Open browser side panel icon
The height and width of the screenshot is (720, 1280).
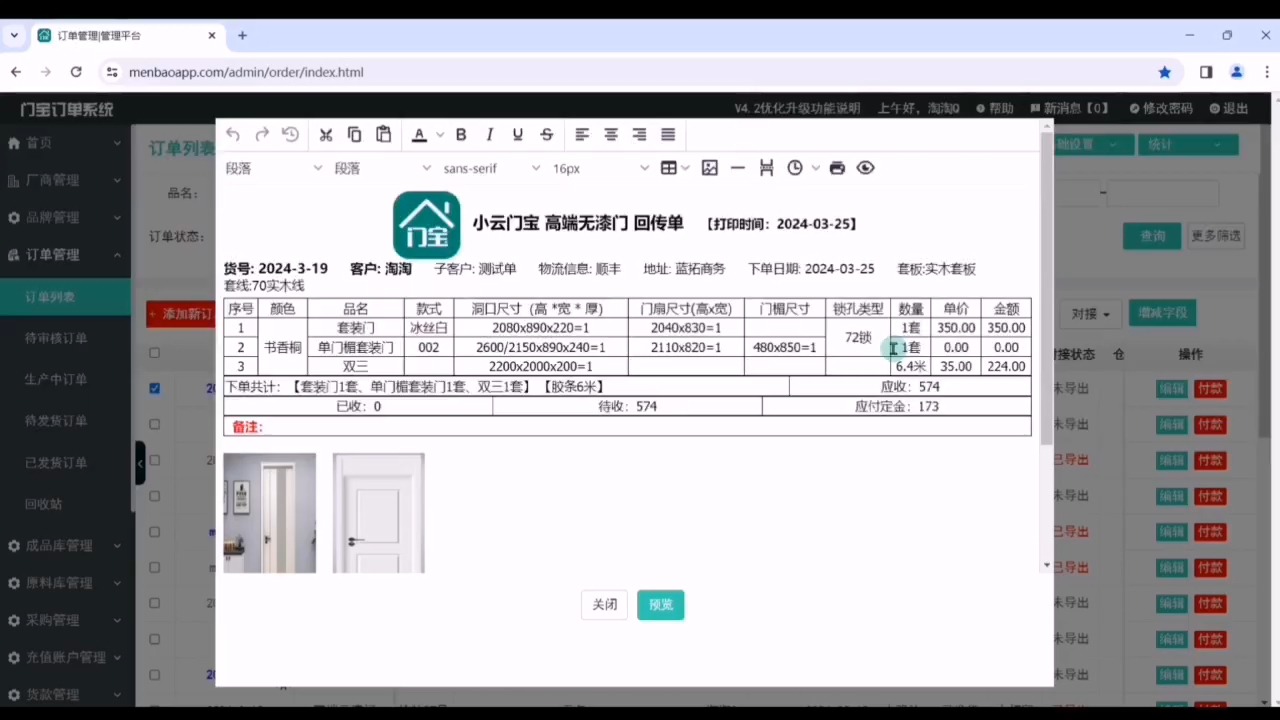1206,72
